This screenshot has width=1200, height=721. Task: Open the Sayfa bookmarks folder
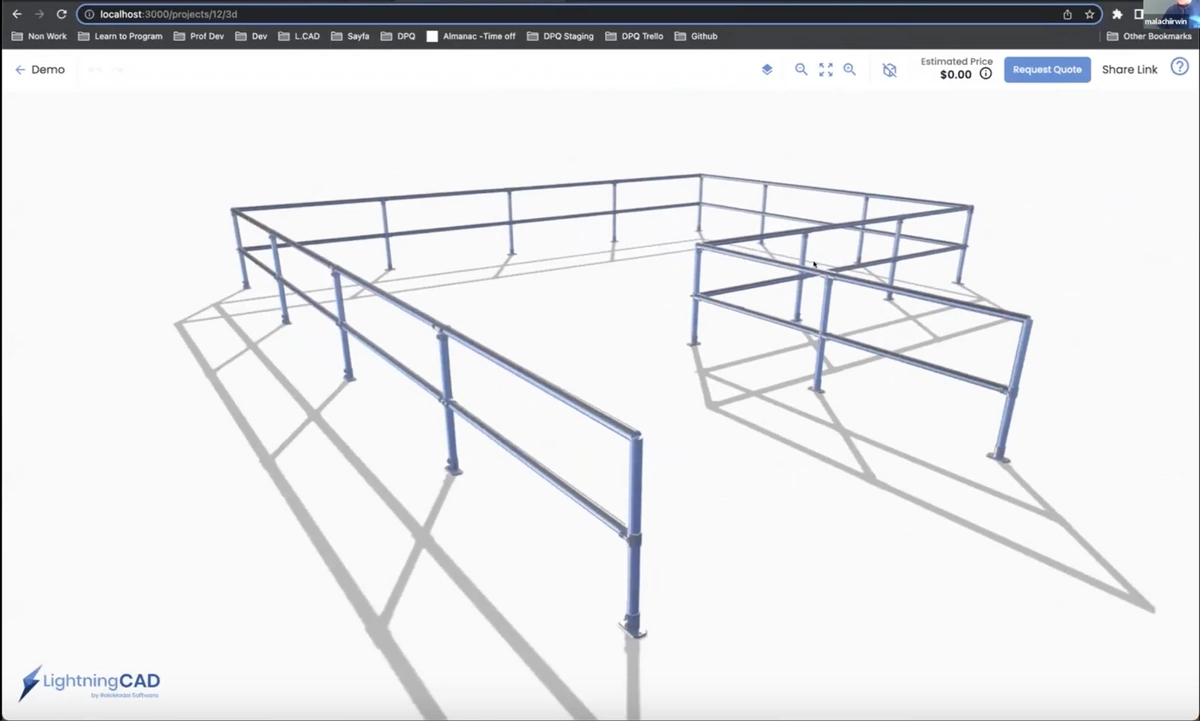350,36
